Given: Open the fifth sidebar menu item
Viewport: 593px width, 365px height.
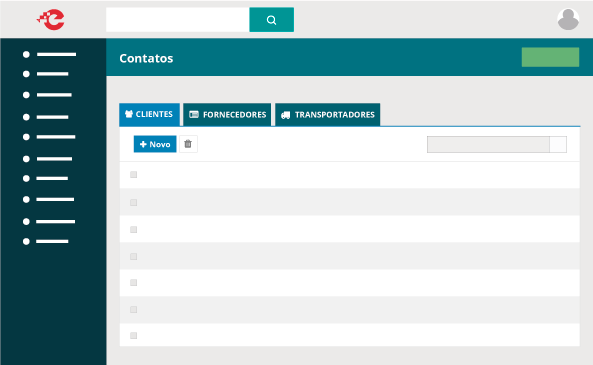Looking at the screenshot, I should (x=49, y=137).
